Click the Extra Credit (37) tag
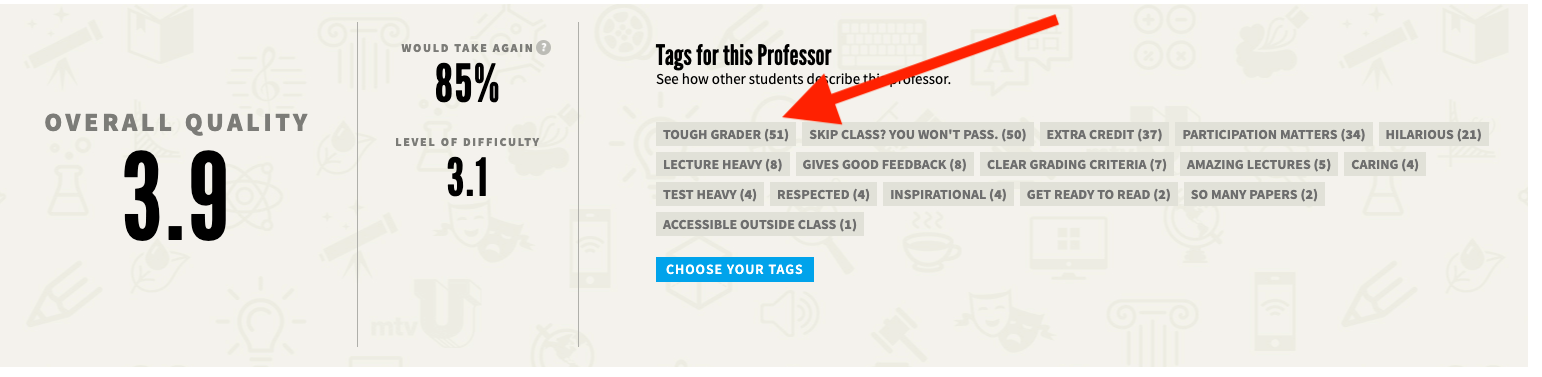Screen dimensions: 1542x377 1104,134
